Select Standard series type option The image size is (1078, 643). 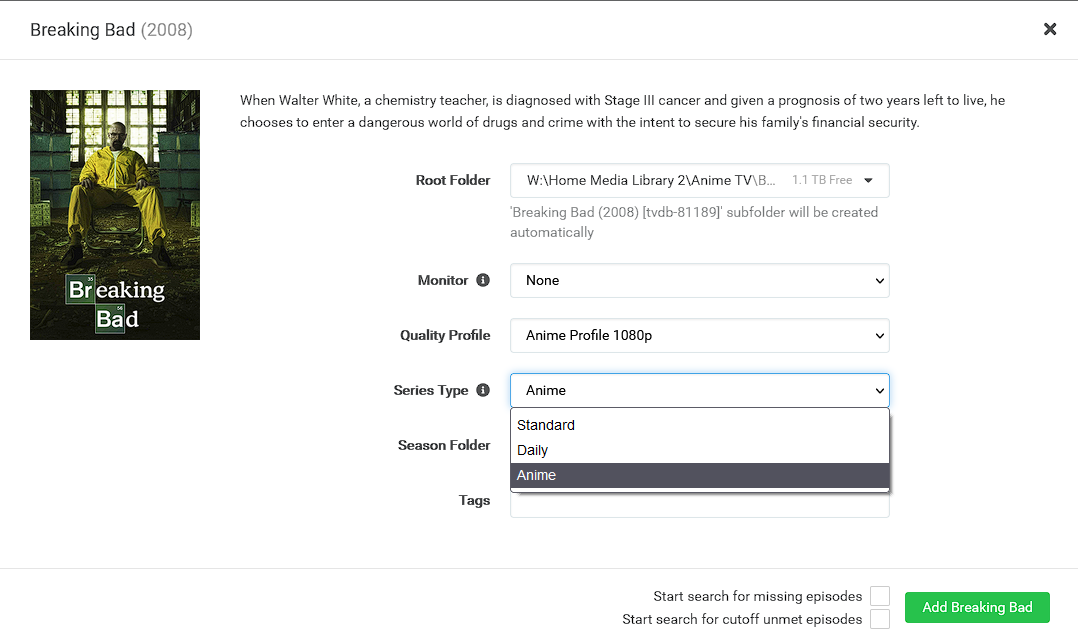(546, 425)
